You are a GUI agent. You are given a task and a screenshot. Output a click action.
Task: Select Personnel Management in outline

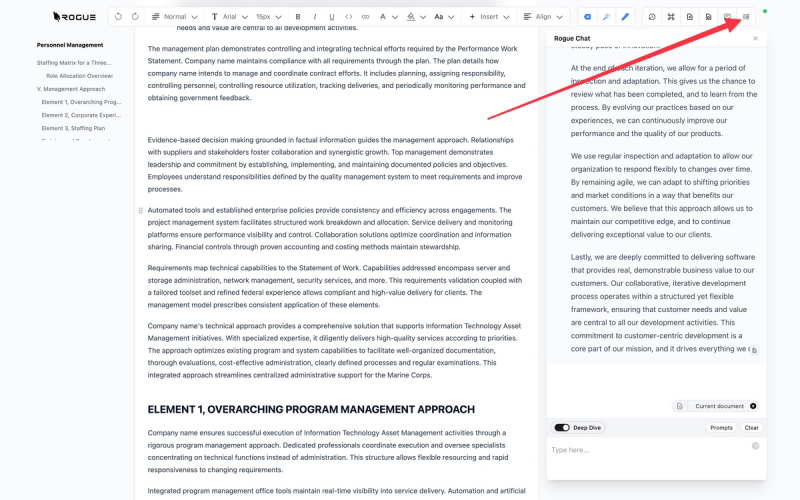click(70, 45)
